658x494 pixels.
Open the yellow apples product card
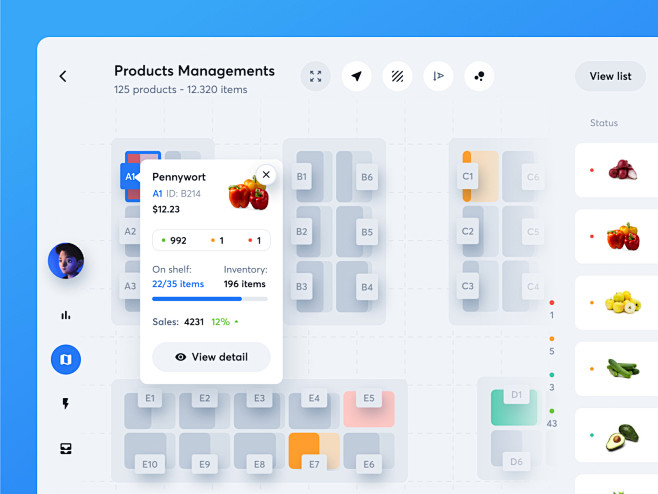point(616,303)
